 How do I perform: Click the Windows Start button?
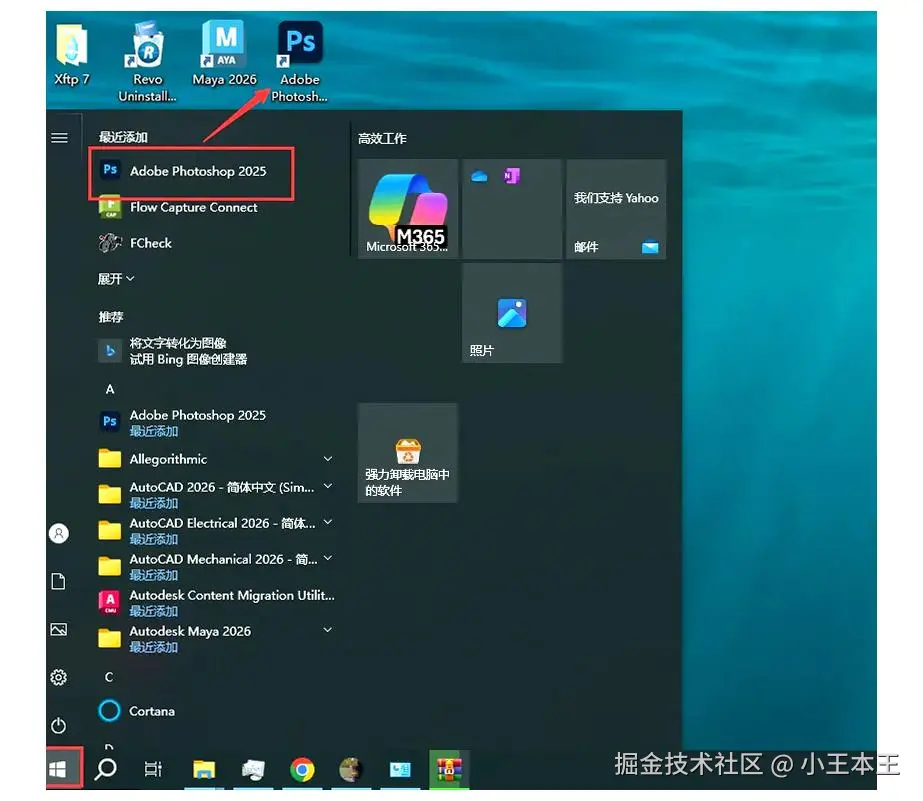(x=58, y=769)
